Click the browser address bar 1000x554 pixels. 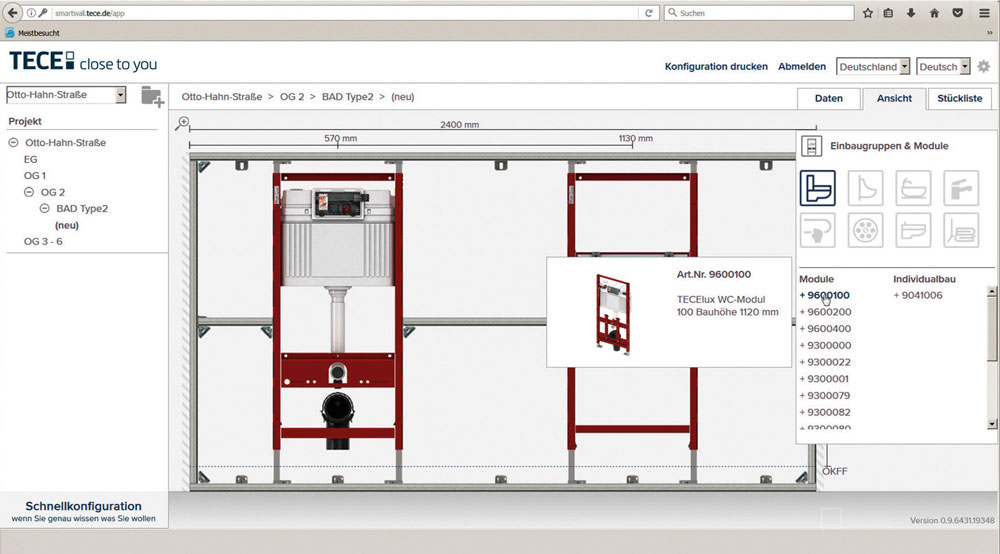click(344, 13)
